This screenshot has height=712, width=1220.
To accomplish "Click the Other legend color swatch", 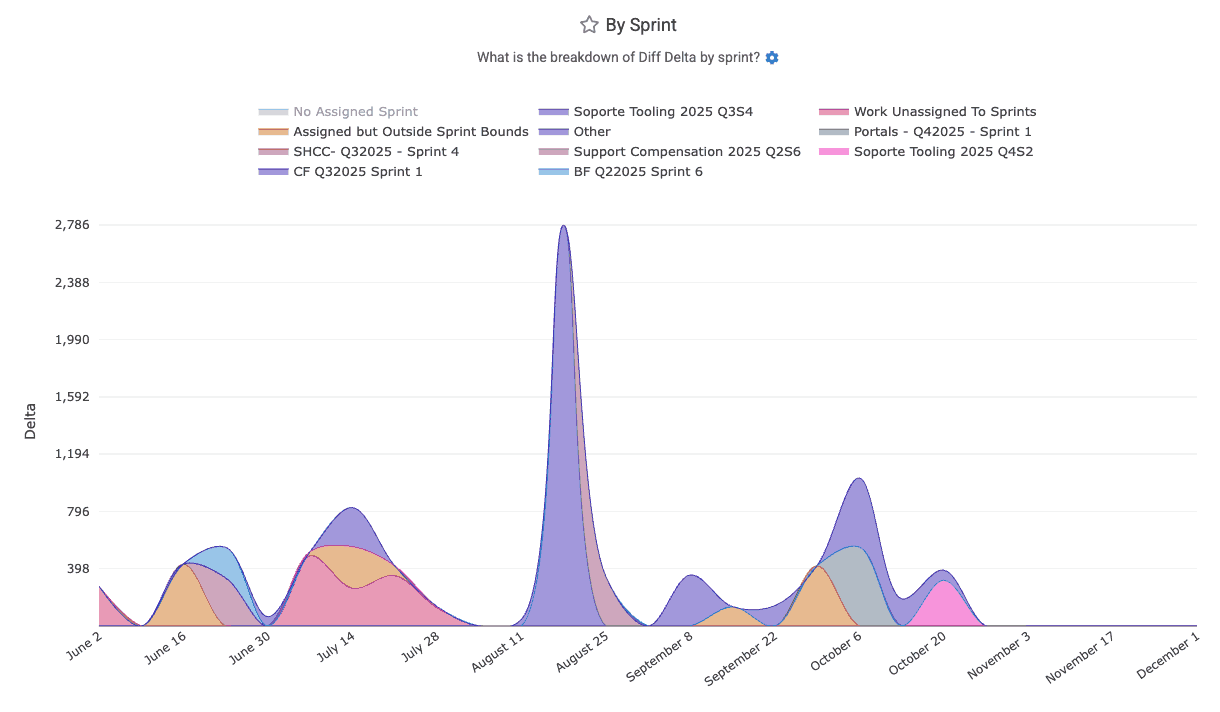I will click(553, 132).
